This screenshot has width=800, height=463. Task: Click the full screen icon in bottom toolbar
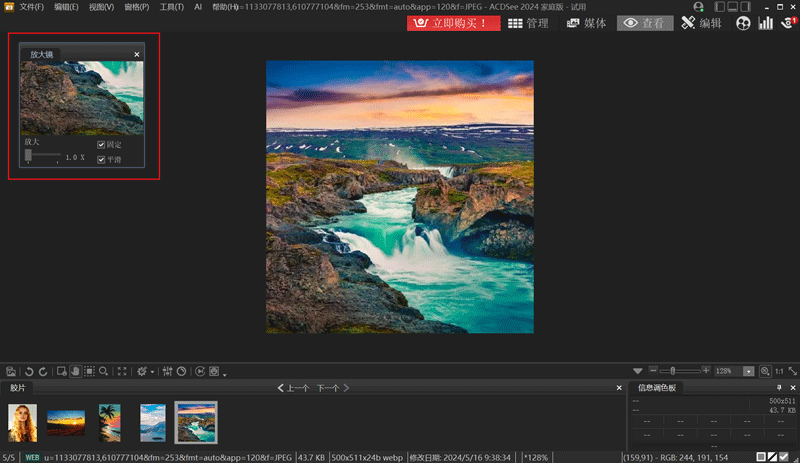122,371
